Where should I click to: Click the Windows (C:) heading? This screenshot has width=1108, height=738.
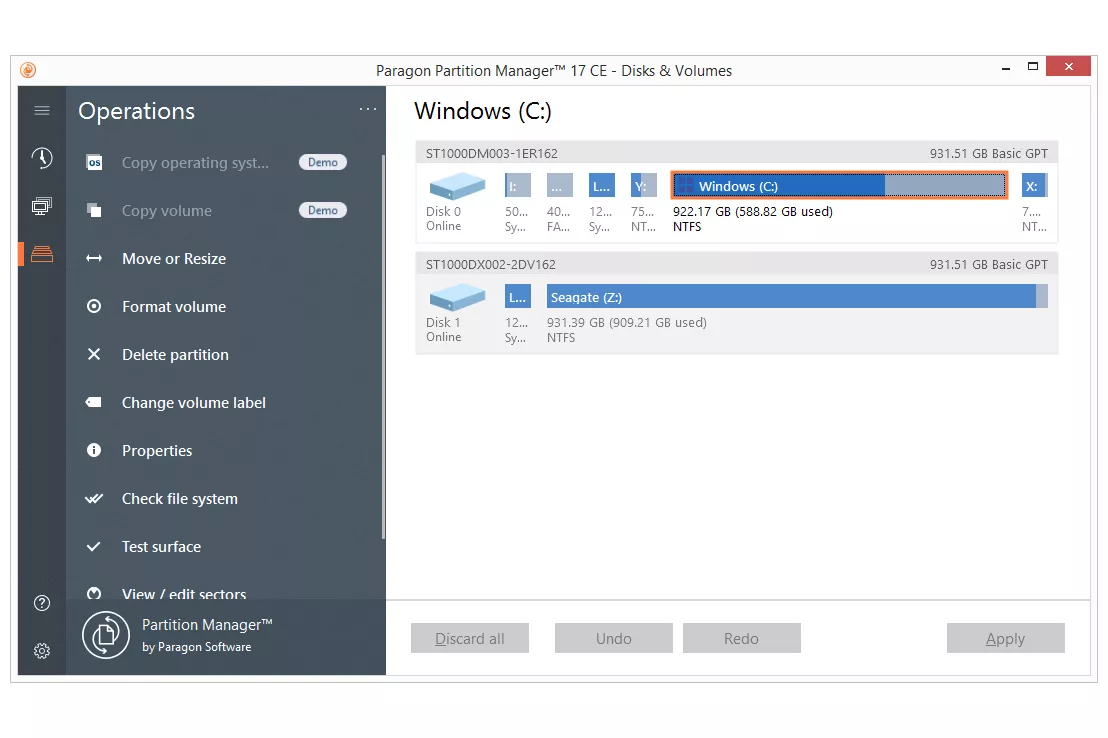483,111
